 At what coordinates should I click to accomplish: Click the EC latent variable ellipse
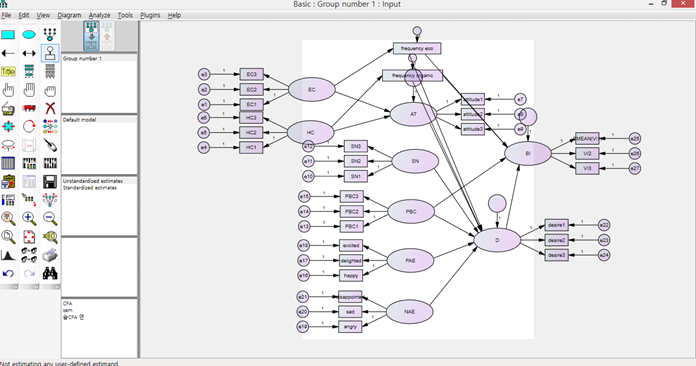(x=312, y=90)
